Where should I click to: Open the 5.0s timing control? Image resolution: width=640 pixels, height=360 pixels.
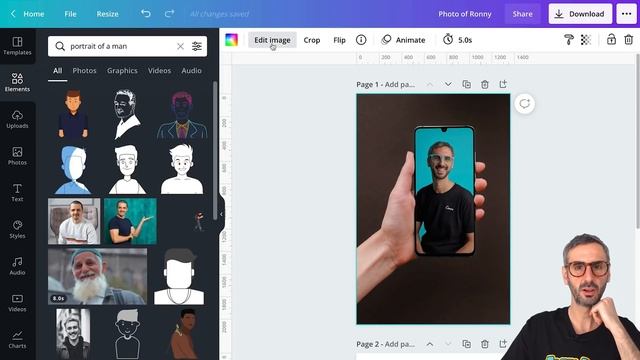click(458, 40)
